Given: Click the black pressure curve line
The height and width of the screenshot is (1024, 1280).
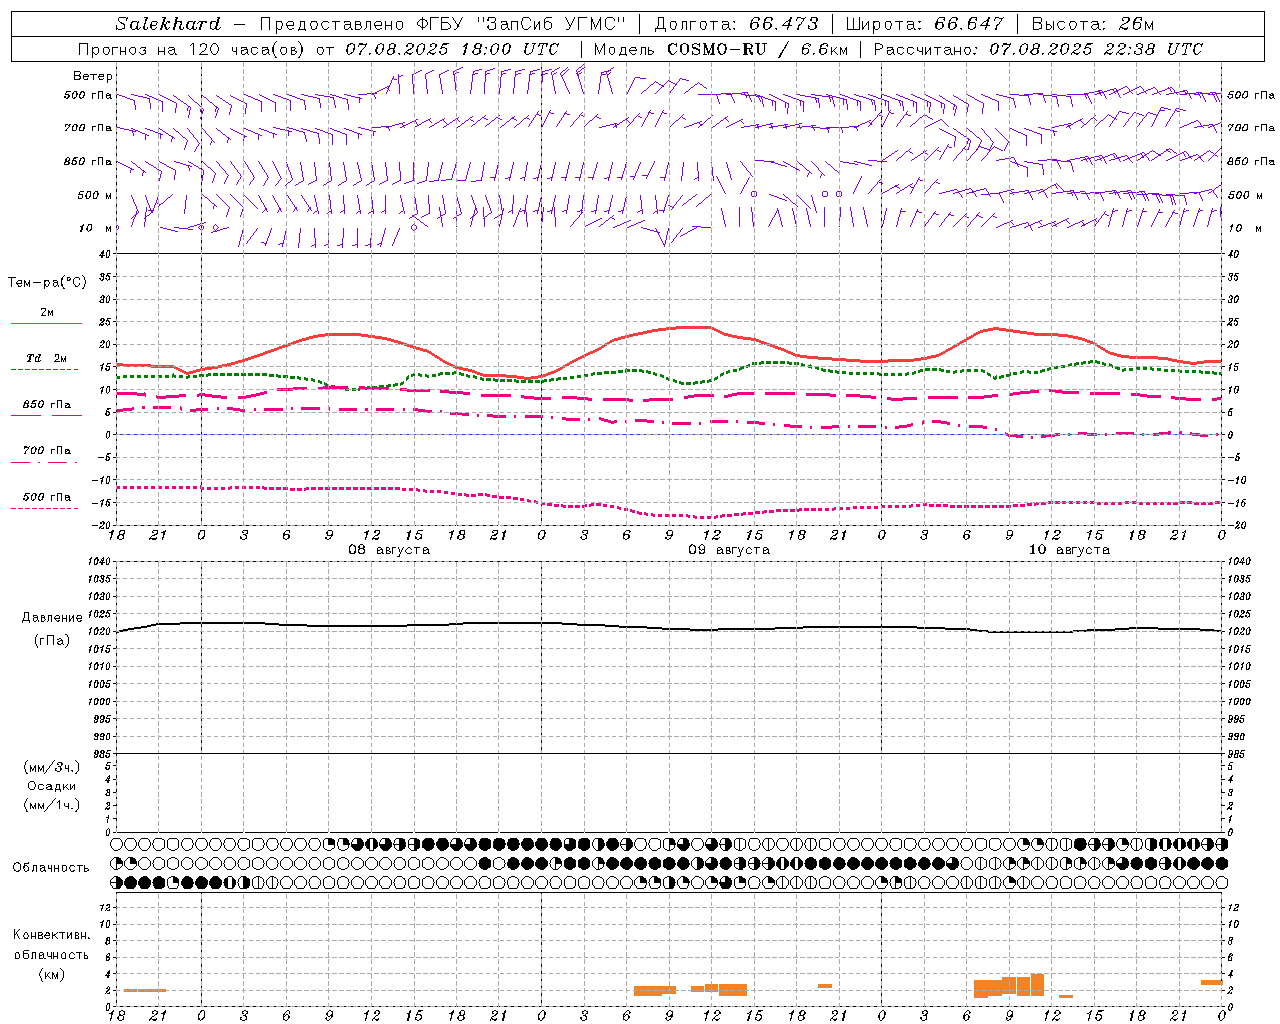Looking at the screenshot, I should pyautogui.click(x=670, y=627).
